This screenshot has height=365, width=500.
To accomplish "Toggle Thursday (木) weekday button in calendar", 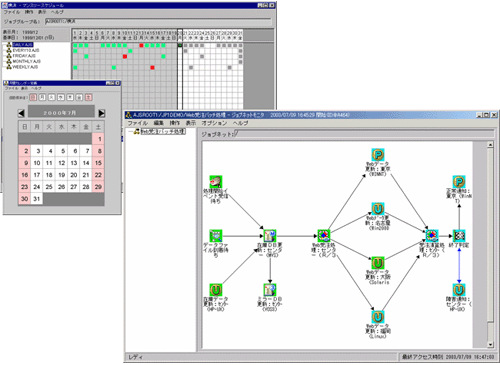I will 70,97.
